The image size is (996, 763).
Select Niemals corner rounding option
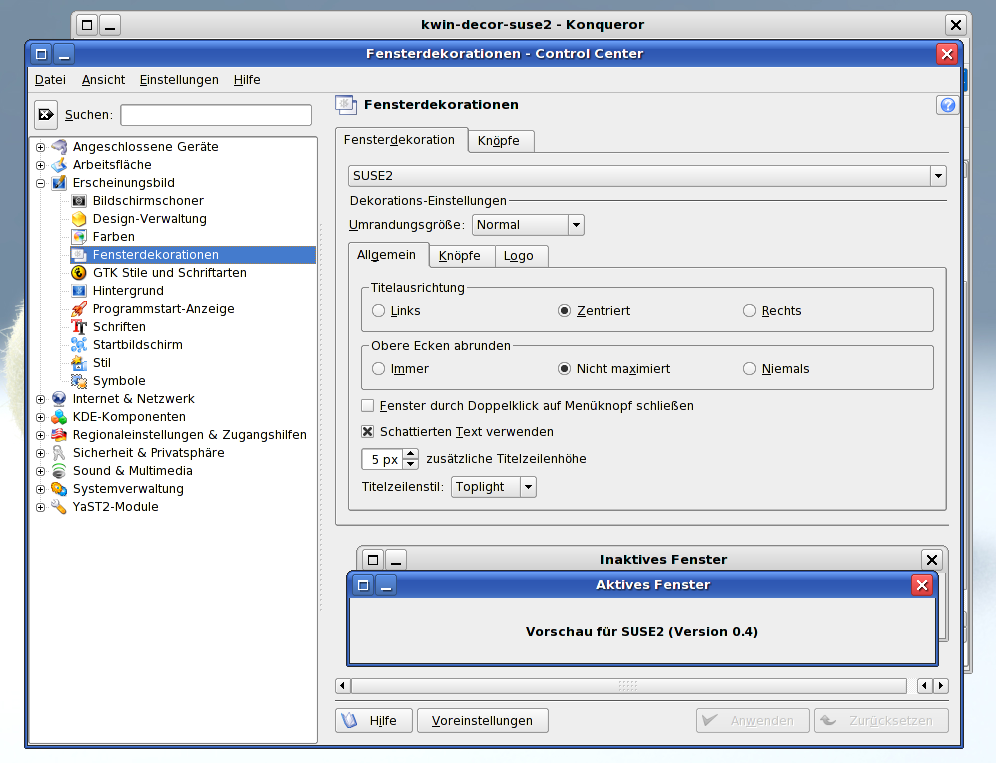750,368
